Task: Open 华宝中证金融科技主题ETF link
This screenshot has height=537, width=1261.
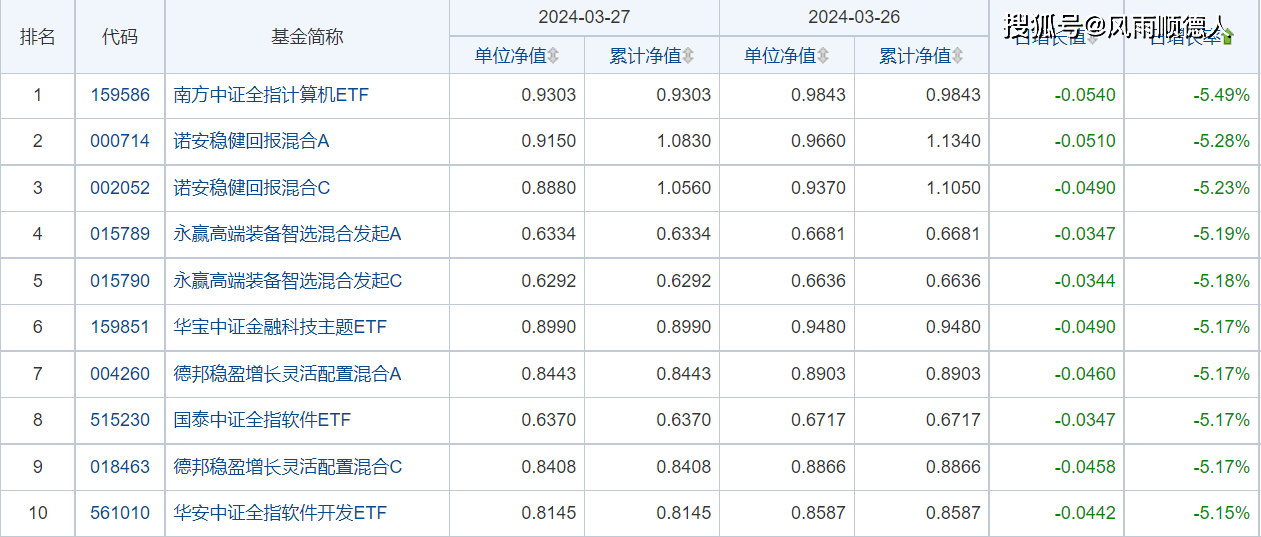Action: coord(280,327)
